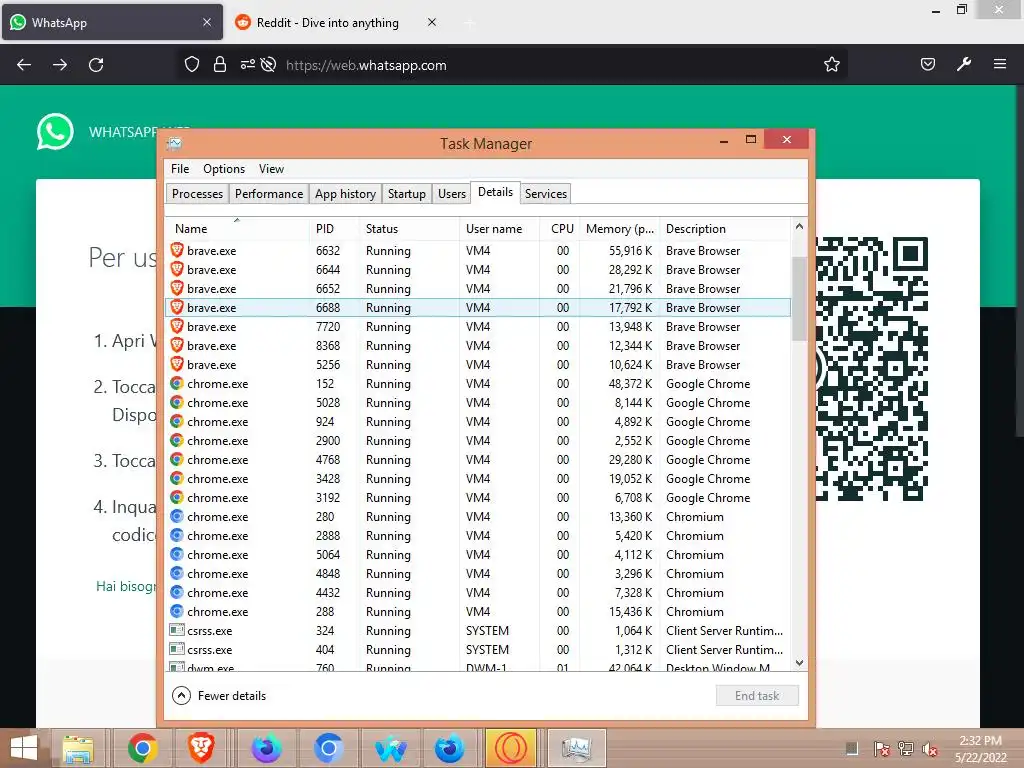
Task: Click the network tray icon
Action: click(906, 749)
